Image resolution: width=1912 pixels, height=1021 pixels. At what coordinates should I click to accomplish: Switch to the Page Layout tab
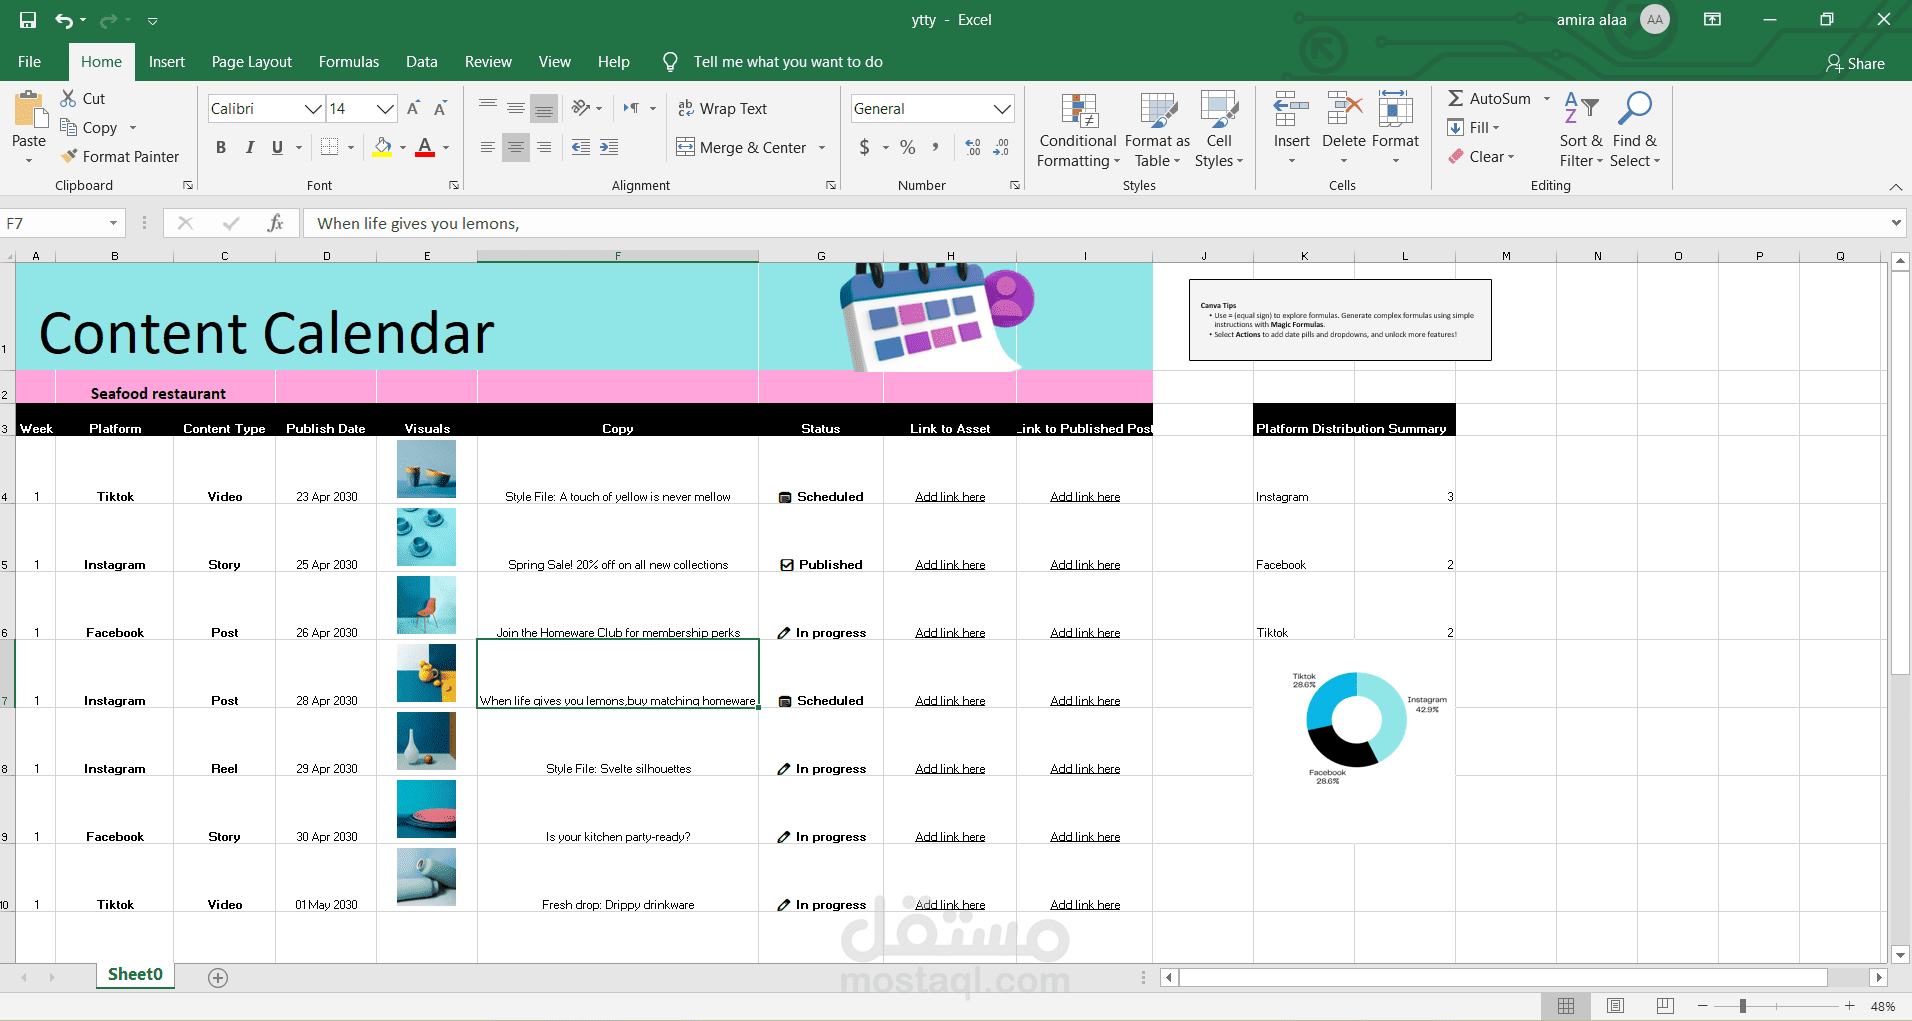pyautogui.click(x=252, y=62)
